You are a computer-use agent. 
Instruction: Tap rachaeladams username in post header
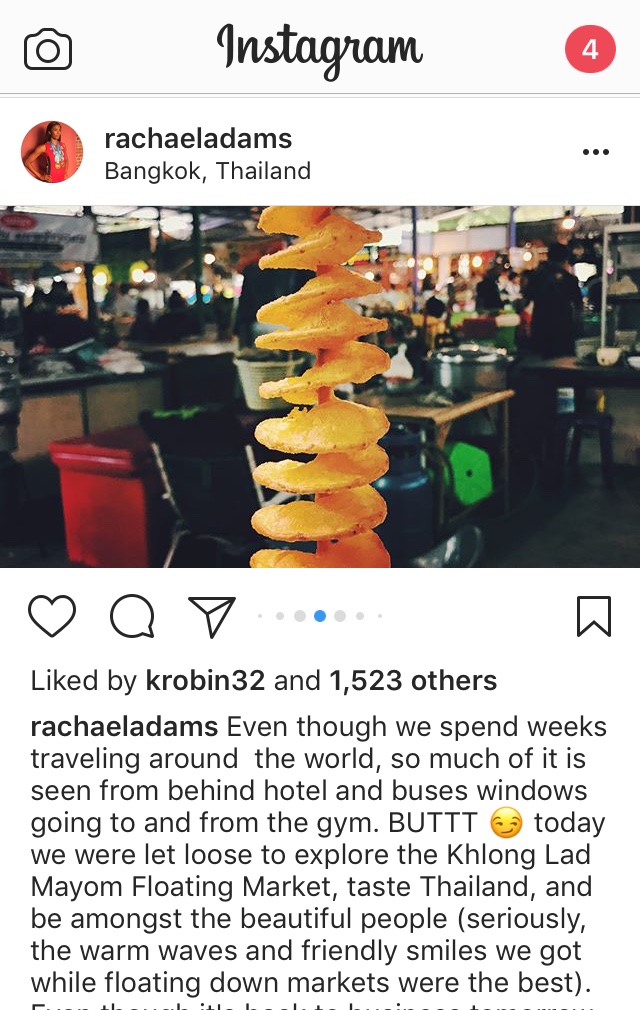[198, 138]
